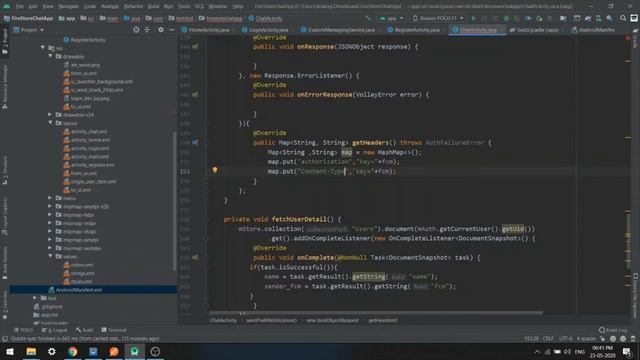Click the Windows Start button
The width and height of the screenshot is (640, 360).
click(x=10, y=351)
